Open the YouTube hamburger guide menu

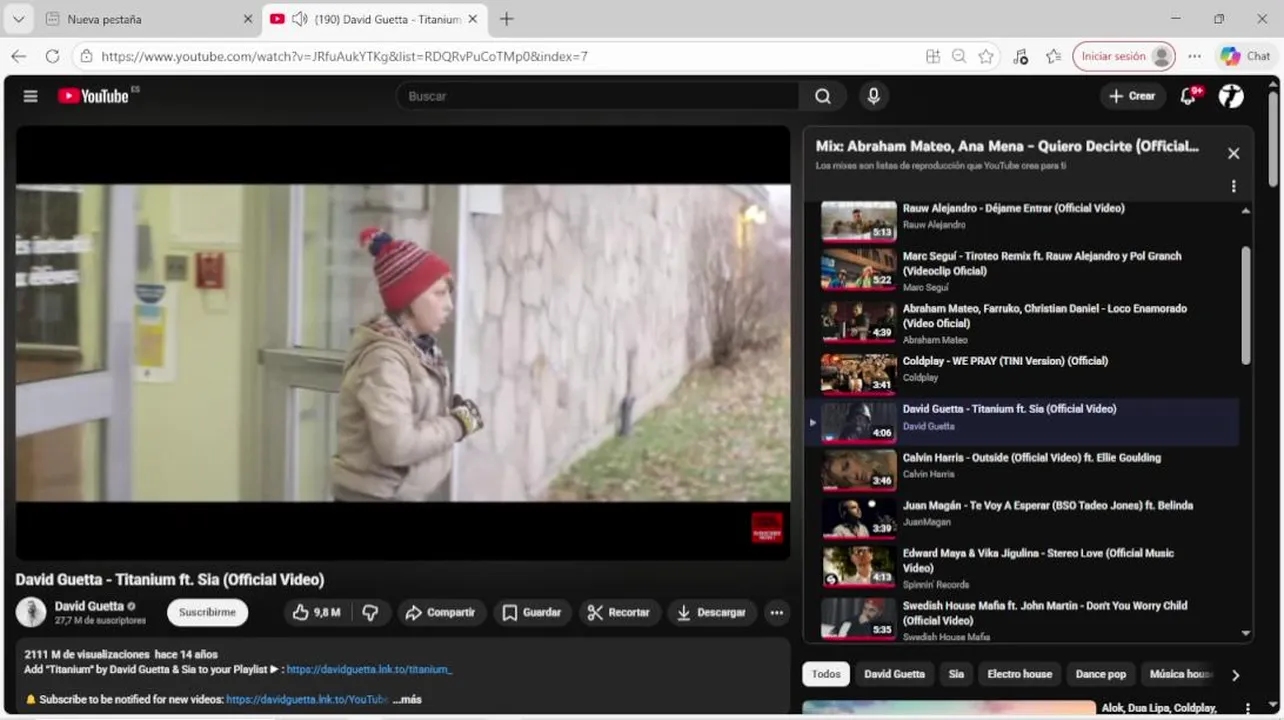pos(31,96)
